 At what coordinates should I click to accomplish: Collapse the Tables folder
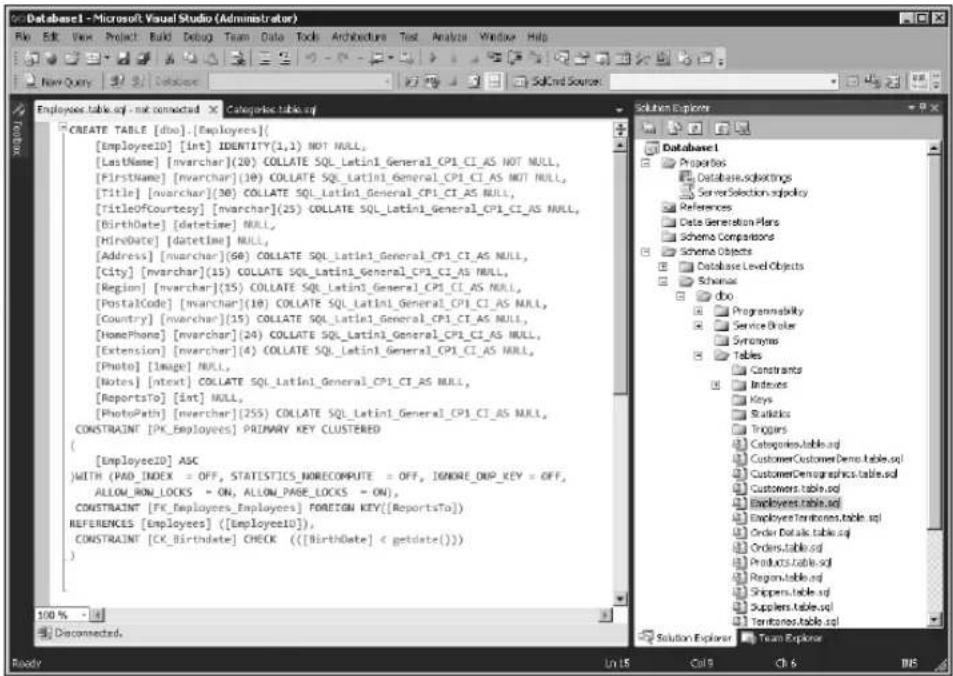[x=698, y=355]
